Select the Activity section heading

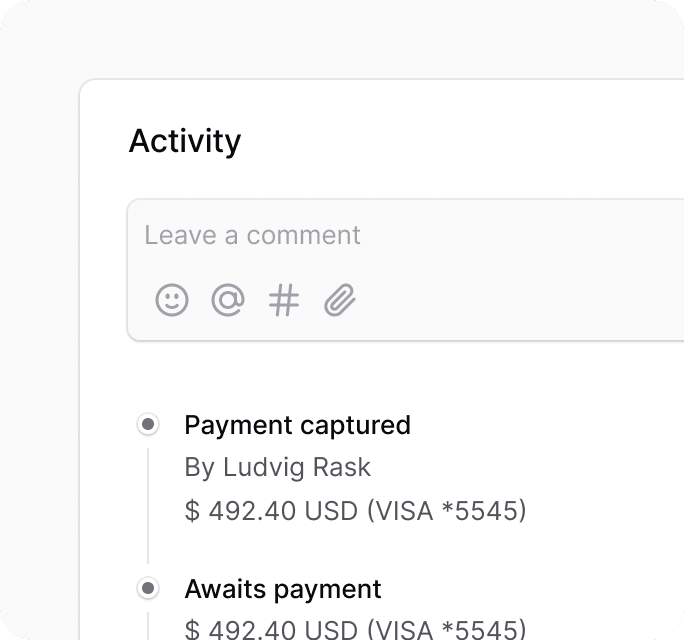[x=185, y=141]
